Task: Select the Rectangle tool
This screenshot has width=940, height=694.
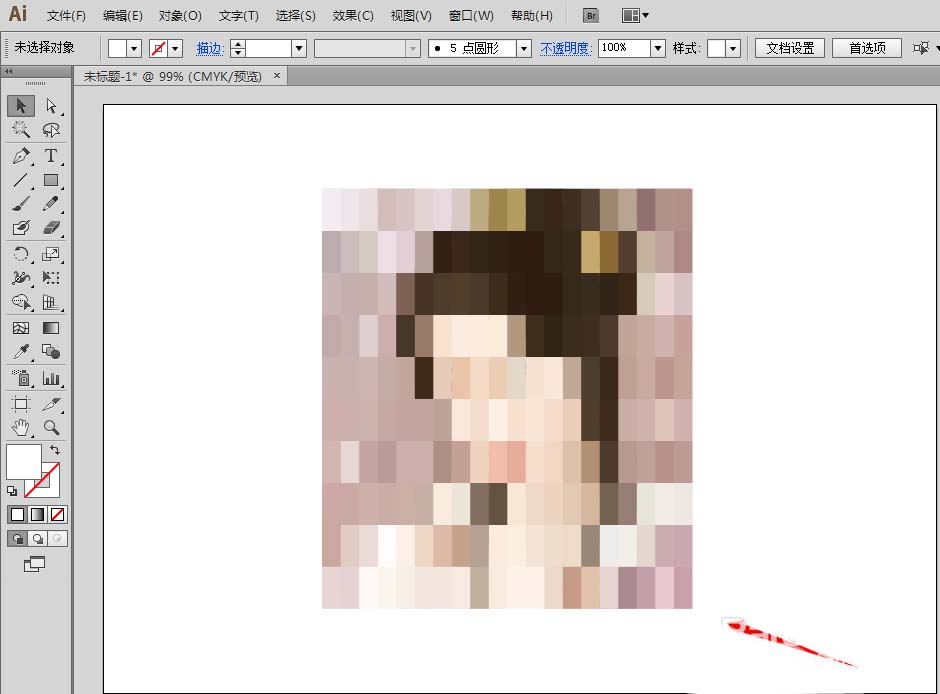Action: (51, 180)
